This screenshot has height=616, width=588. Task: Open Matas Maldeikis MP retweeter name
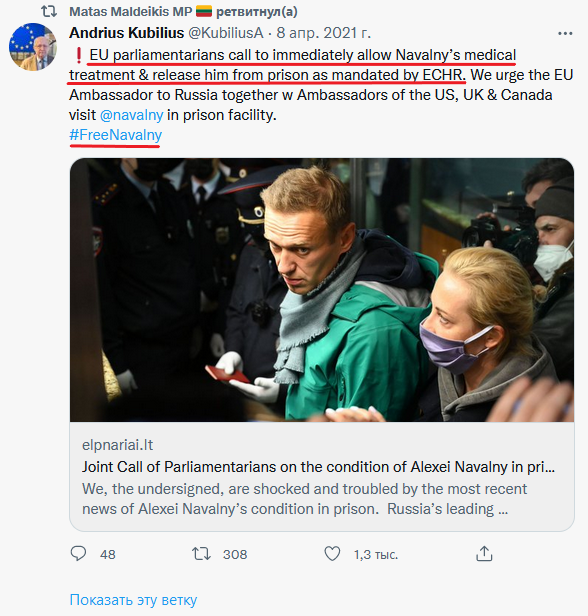tap(130, 12)
